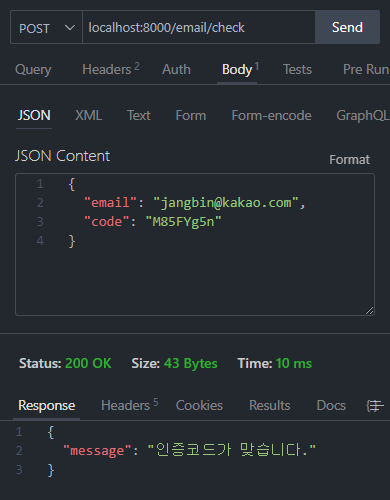The height and width of the screenshot is (500, 390).
Task: Click the request URL field localhost:8000/email/check
Action: 199,27
